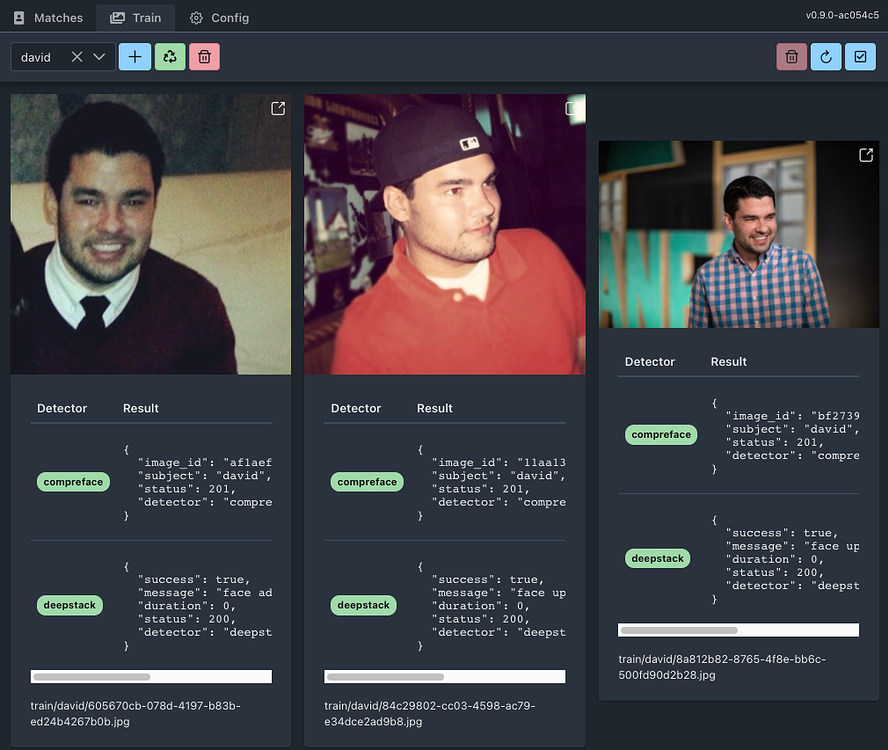Click the plus icon to add a subject
888x750 pixels.
134,56
